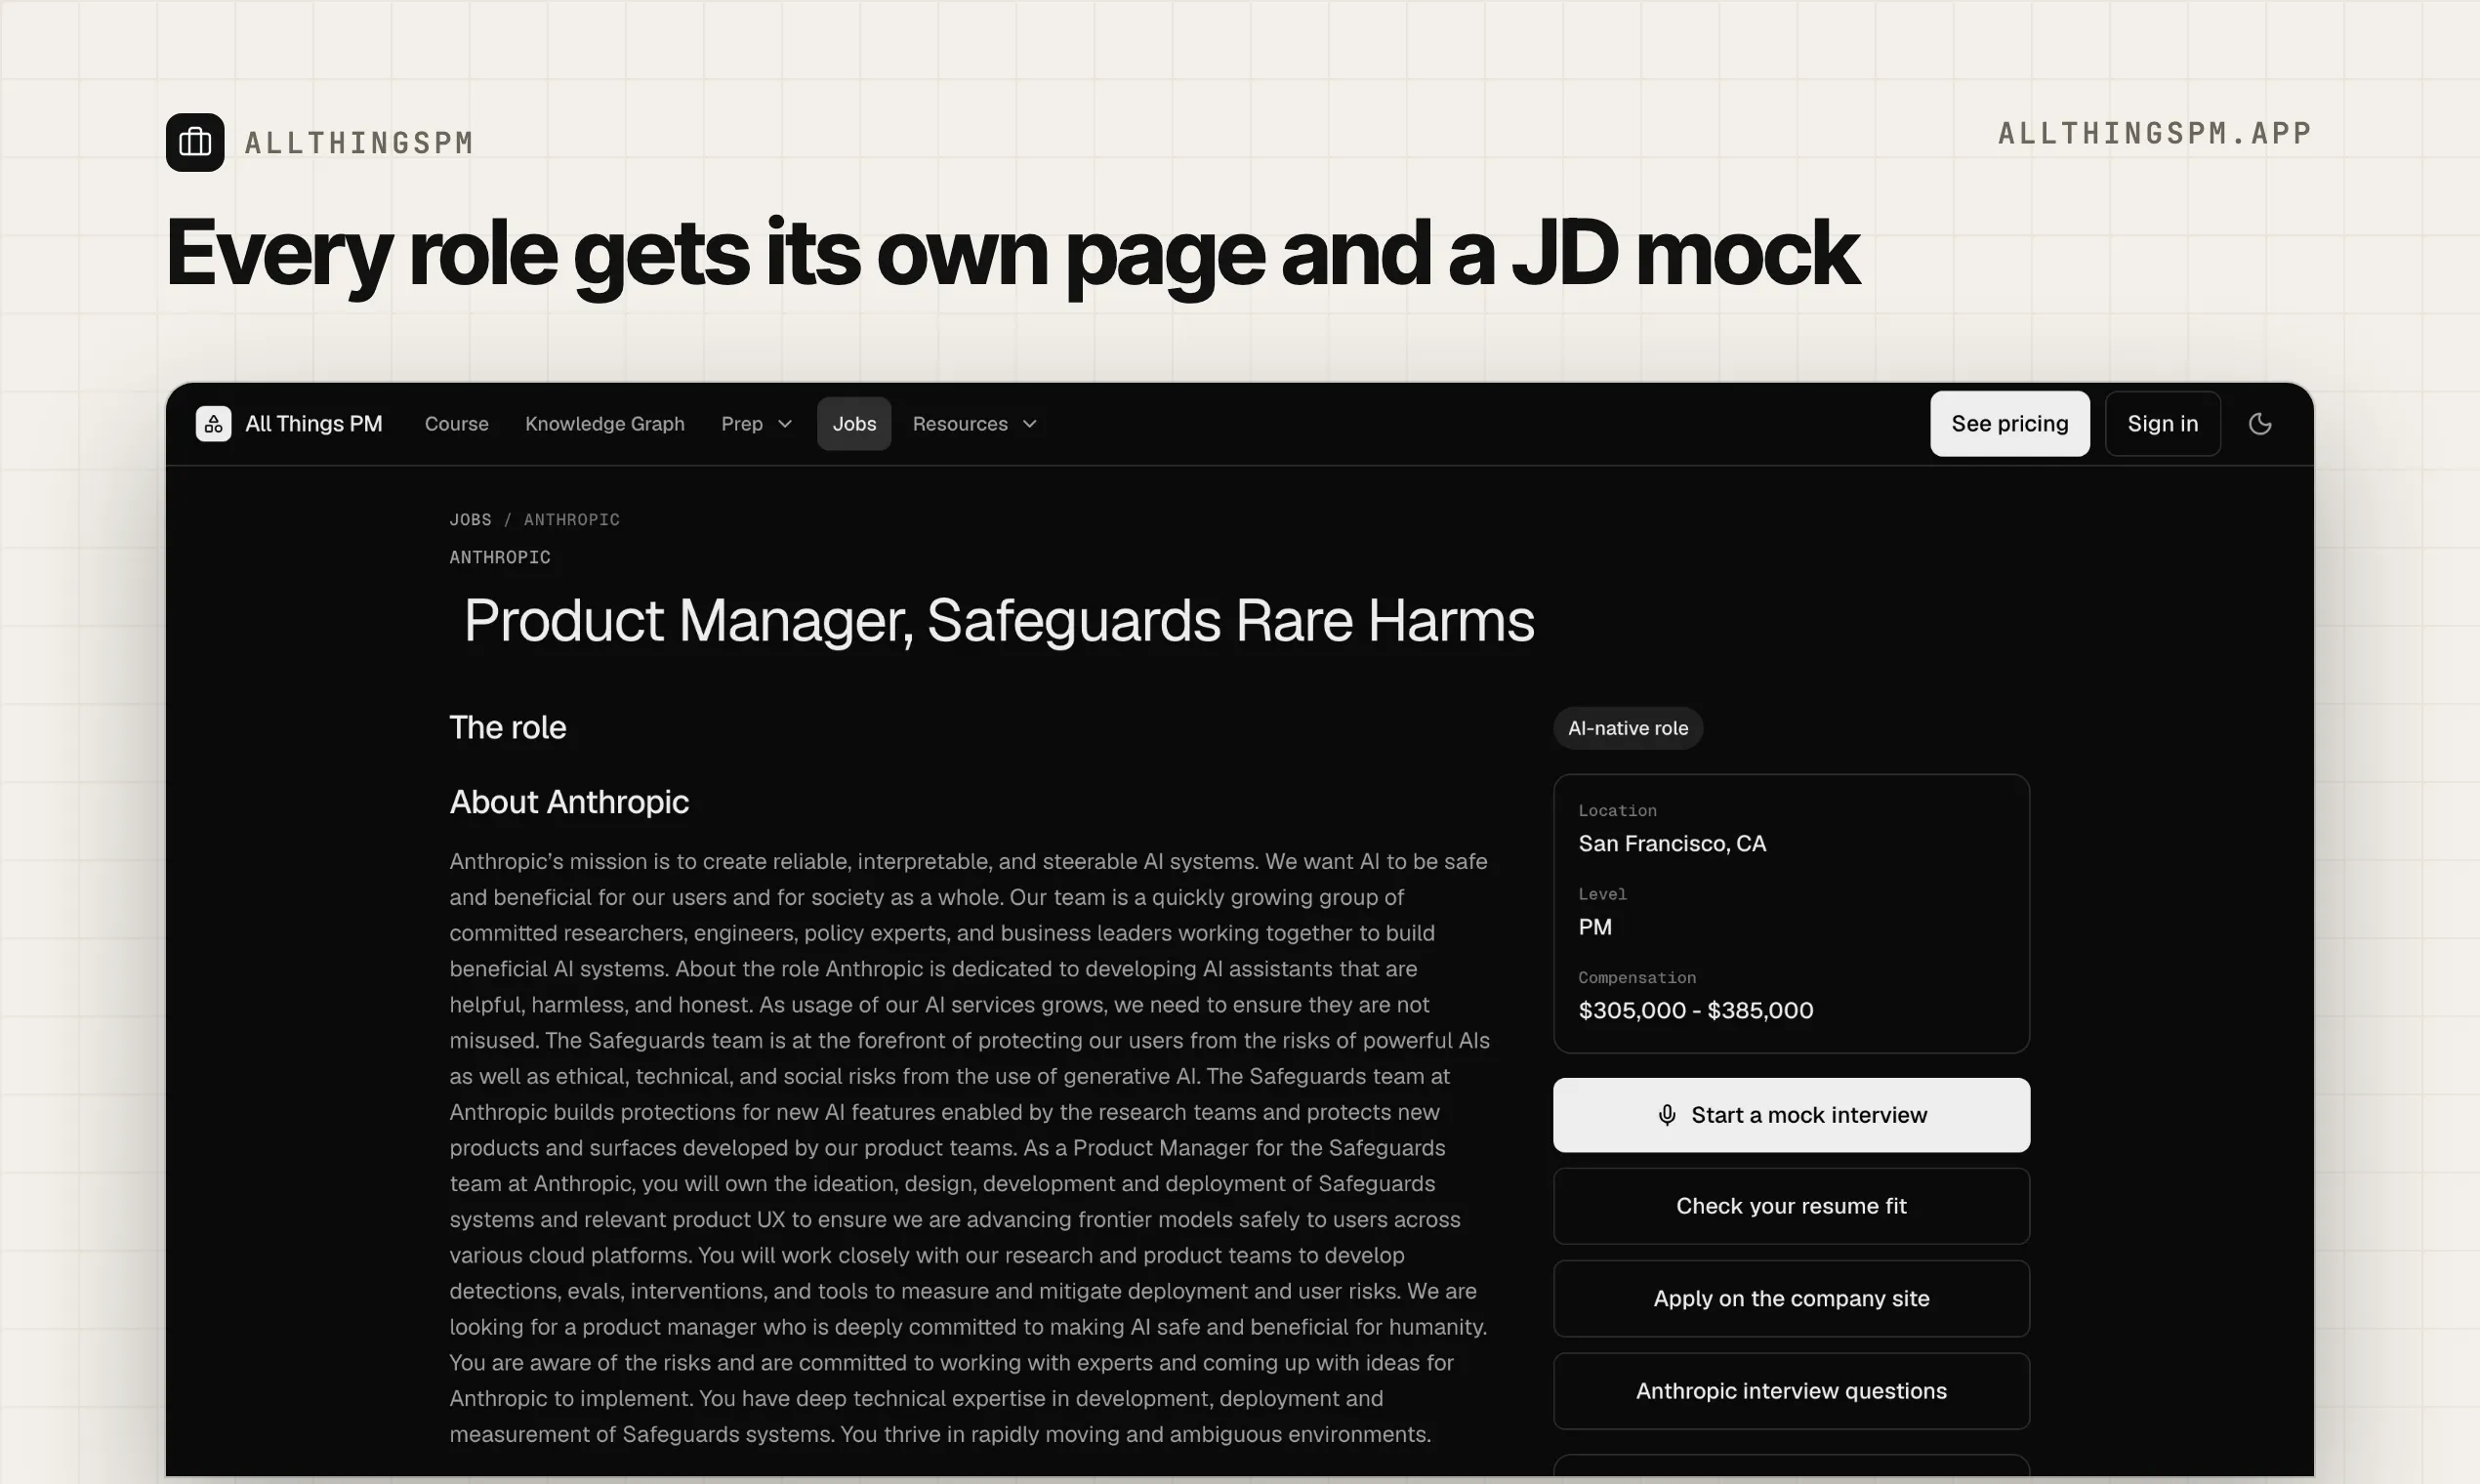This screenshot has width=2480, height=1484.
Task: Start a mock interview
Action: pos(1791,1115)
